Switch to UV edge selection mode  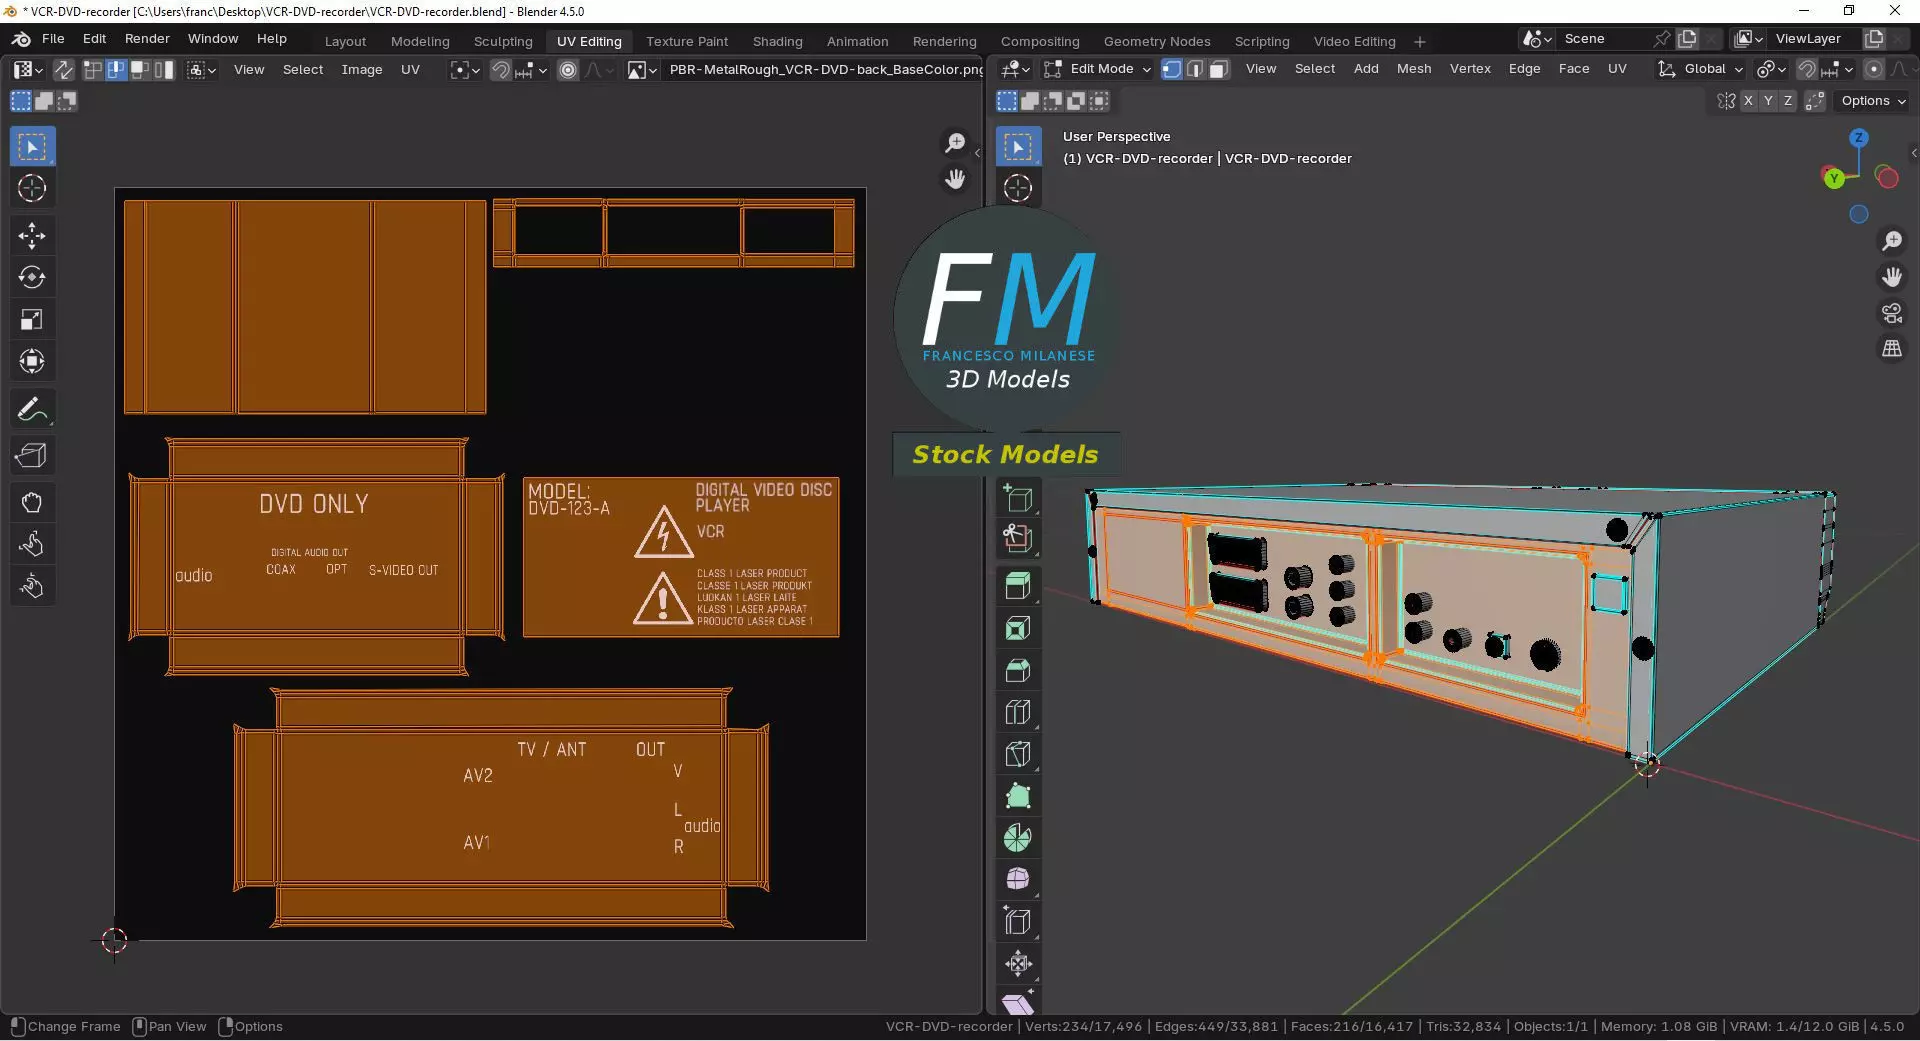(x=116, y=70)
